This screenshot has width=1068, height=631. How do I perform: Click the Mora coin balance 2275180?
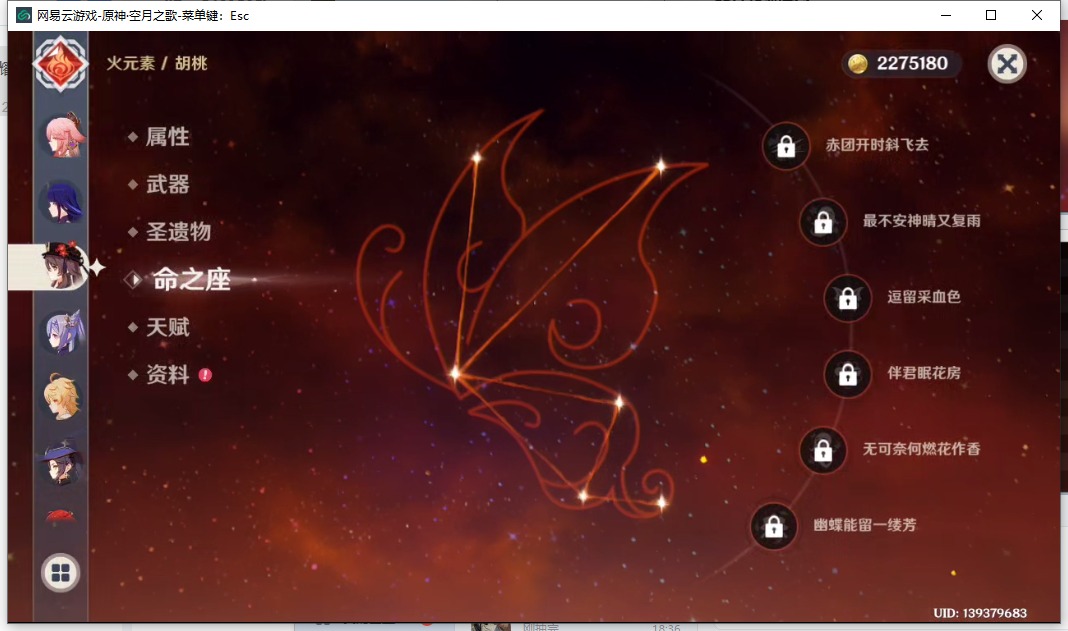(900, 63)
